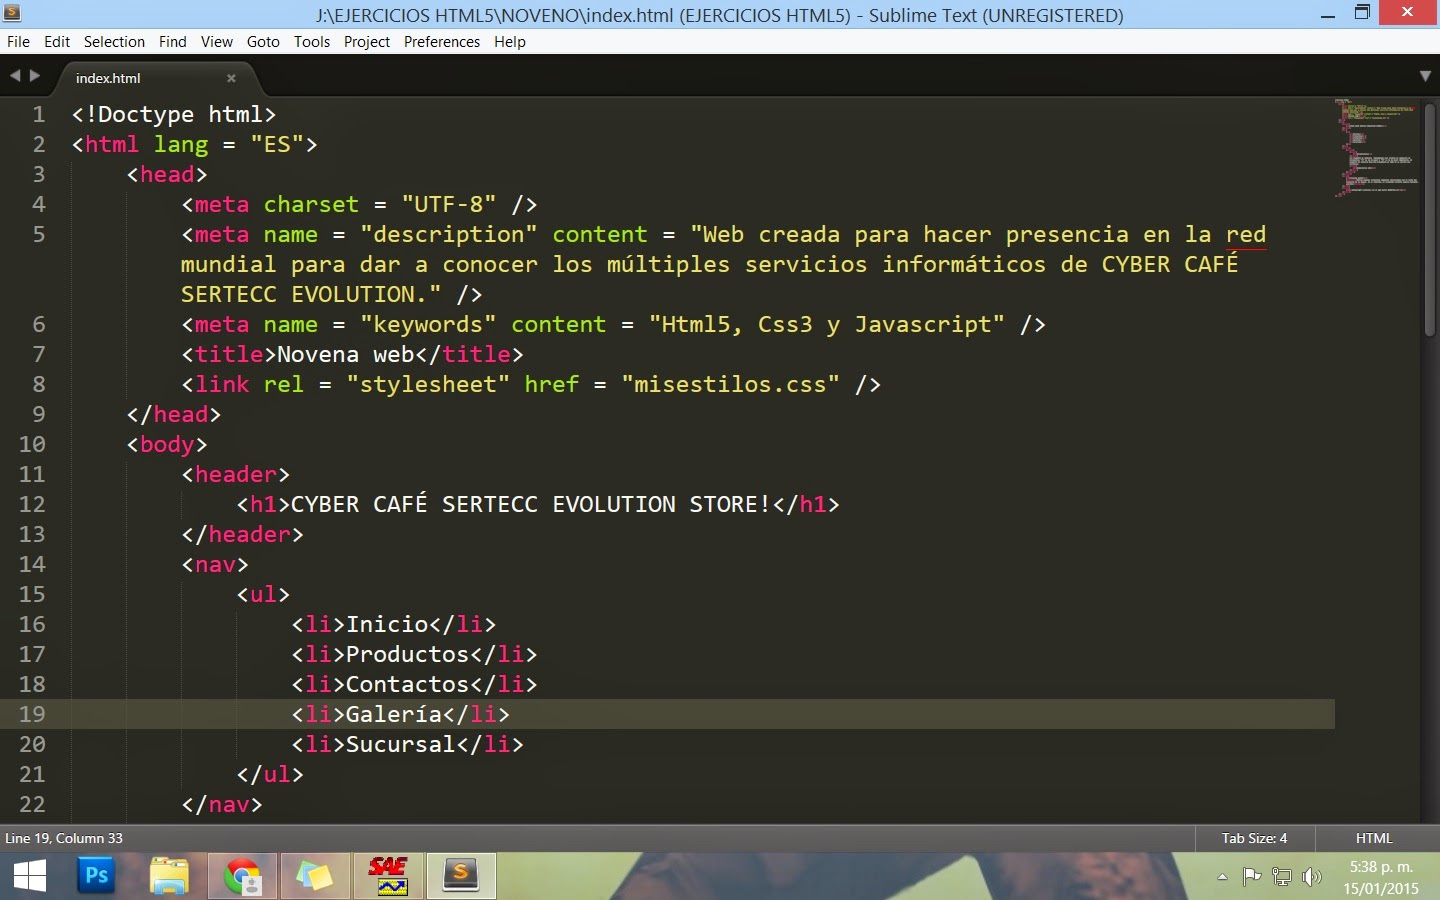Open the HTML syntax selector in the status bar

coord(1373,839)
